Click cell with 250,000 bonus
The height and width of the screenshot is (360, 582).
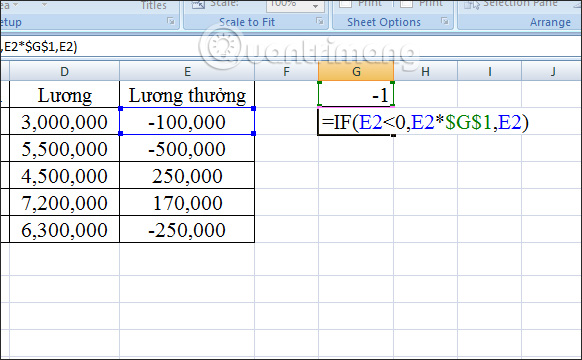[x=187, y=175]
